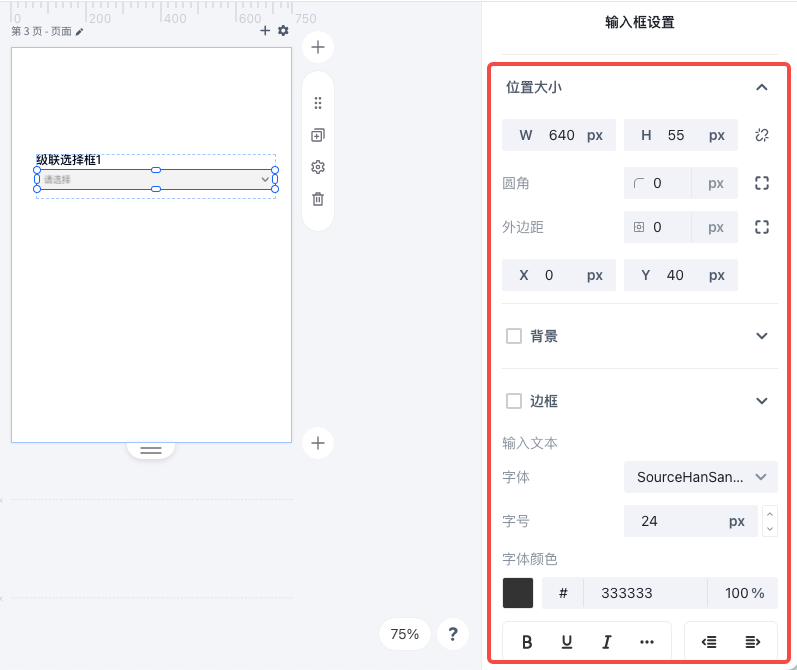
Task: Click the 第 3 页 - 页面 page title
Action: pyautogui.click(x=41, y=32)
